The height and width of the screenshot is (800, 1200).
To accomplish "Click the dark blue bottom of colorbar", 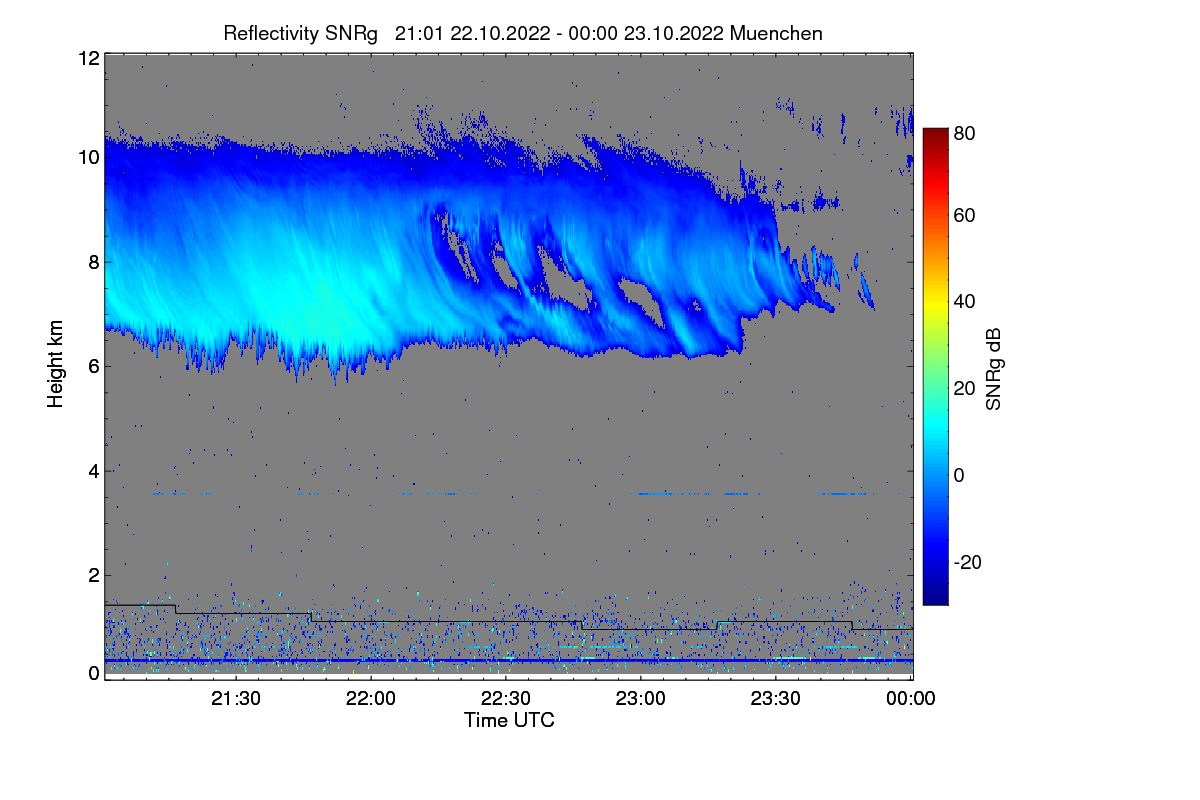I will coord(935,596).
